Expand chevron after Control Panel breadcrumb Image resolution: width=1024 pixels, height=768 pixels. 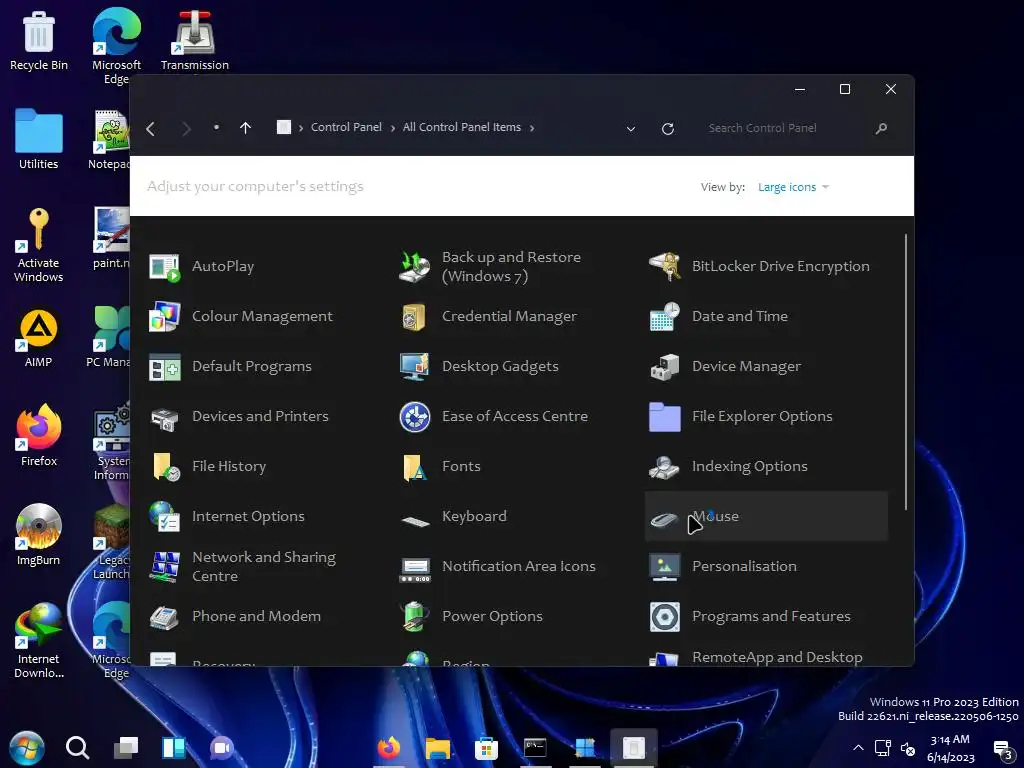[392, 128]
